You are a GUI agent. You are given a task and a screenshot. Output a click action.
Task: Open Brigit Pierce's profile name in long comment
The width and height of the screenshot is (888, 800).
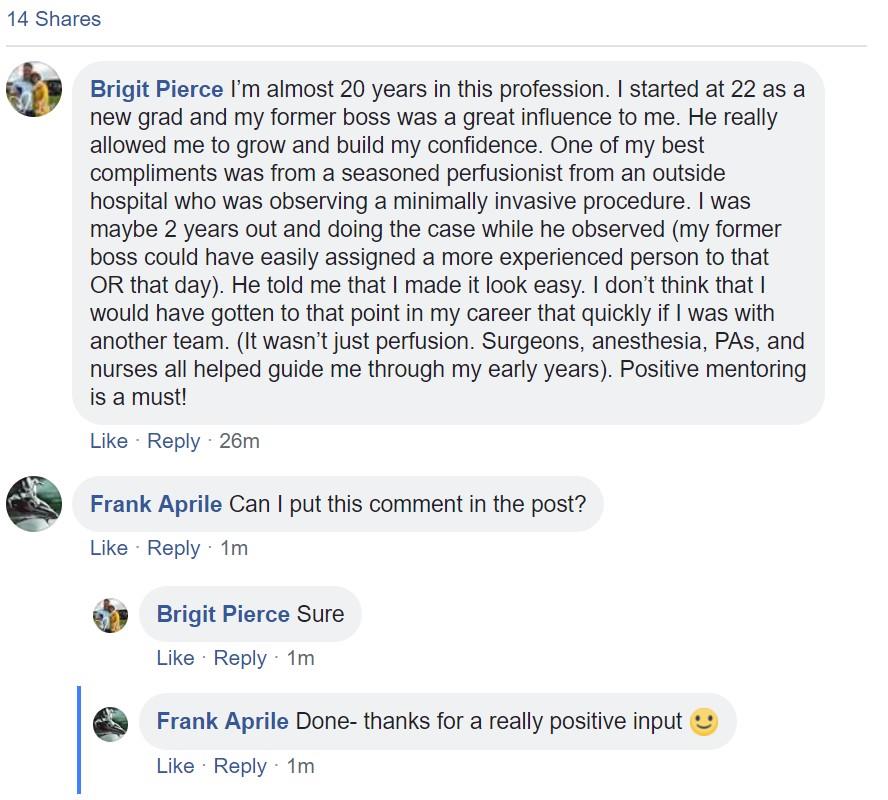pos(156,89)
